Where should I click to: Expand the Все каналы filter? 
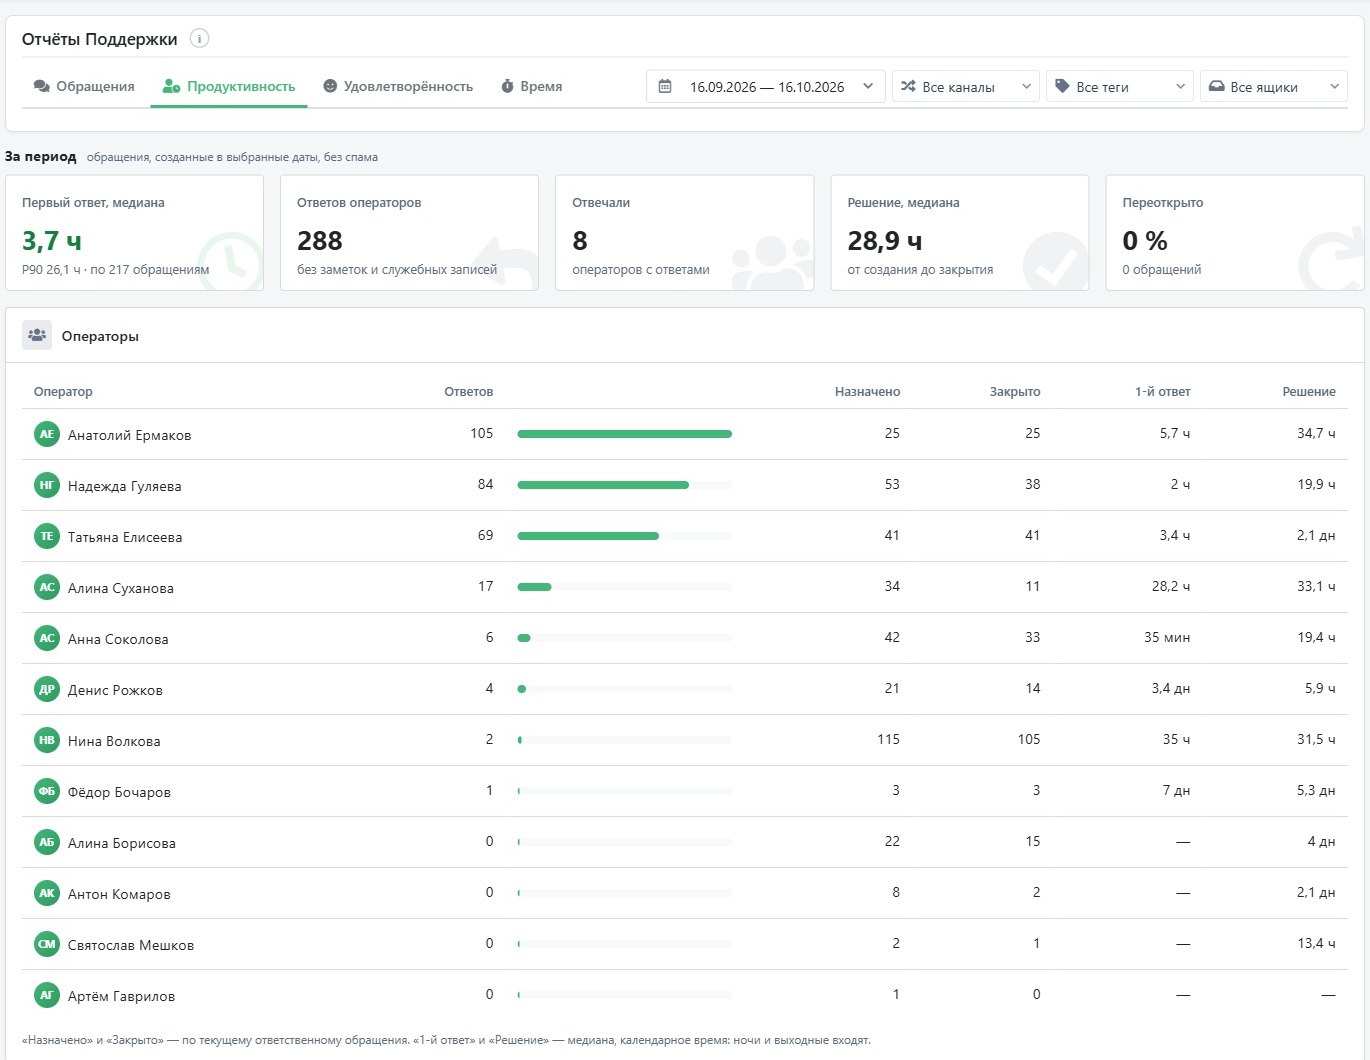(965, 87)
